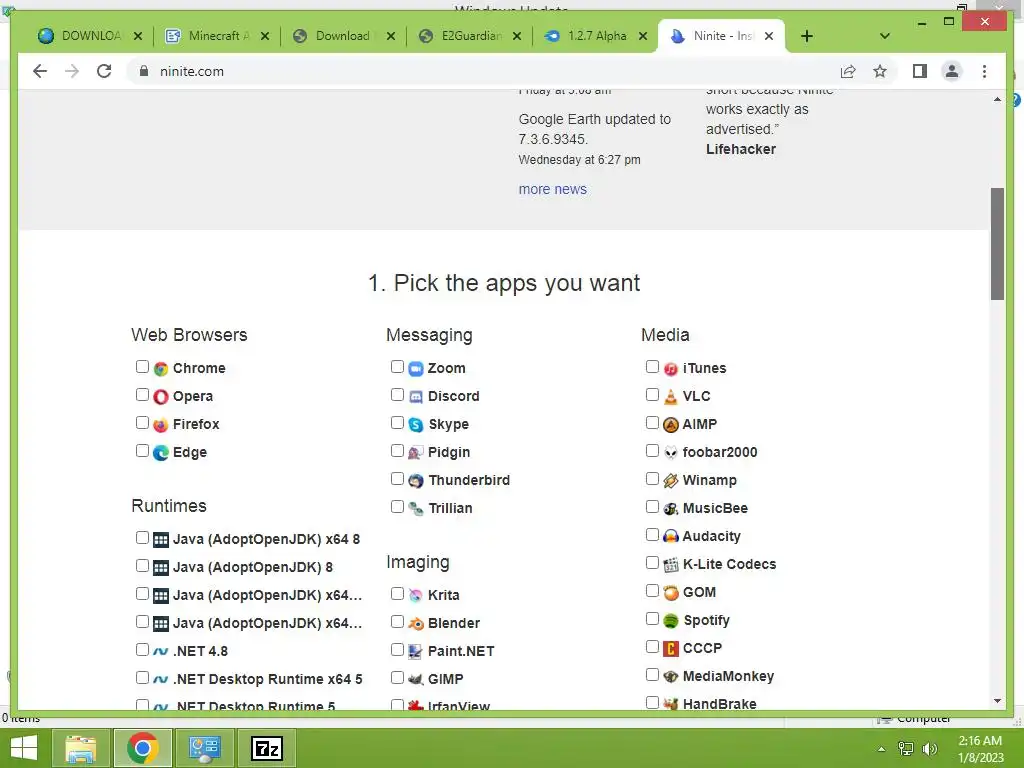Click the ninite.com address bar
1024x768 pixels.
483,71
